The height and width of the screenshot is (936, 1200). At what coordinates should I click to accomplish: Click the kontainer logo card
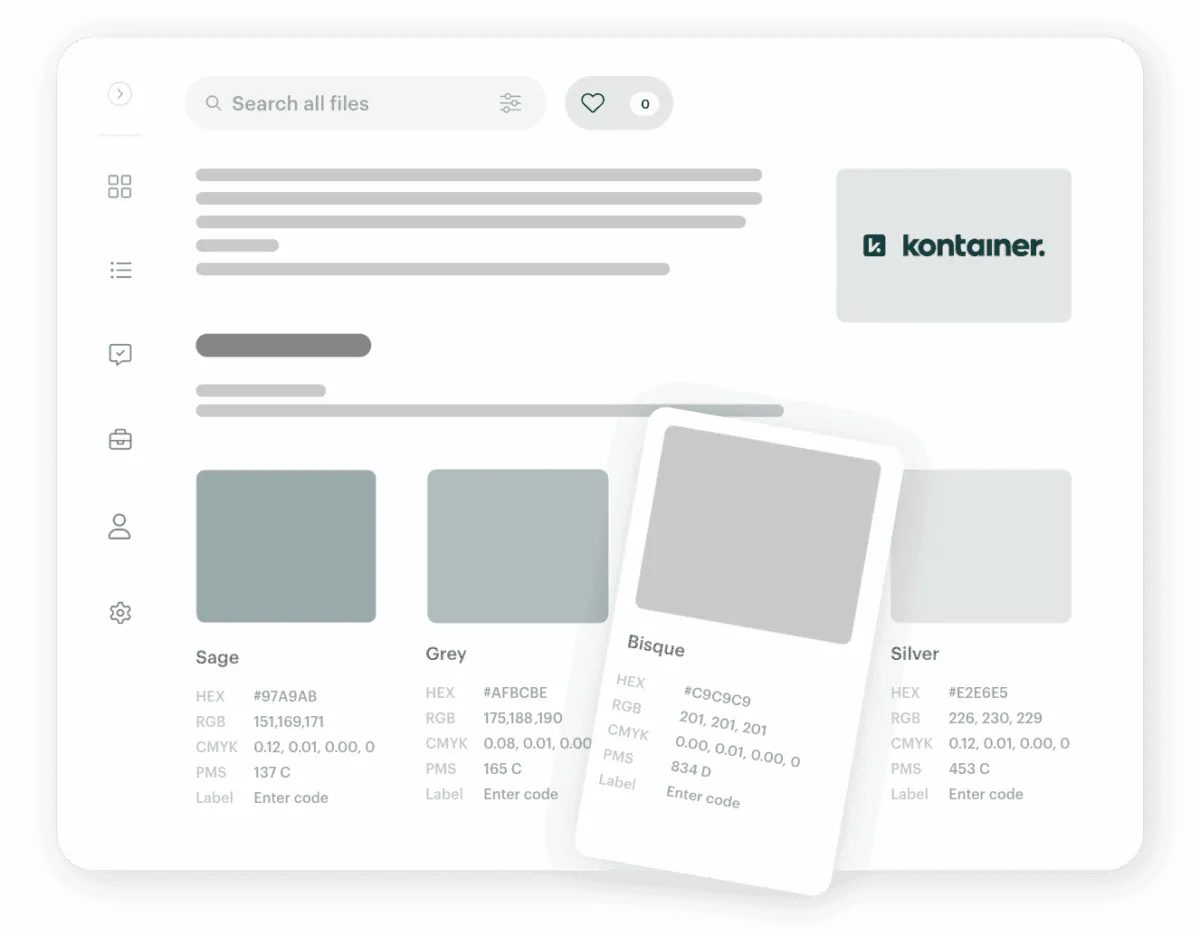pyautogui.click(x=954, y=245)
